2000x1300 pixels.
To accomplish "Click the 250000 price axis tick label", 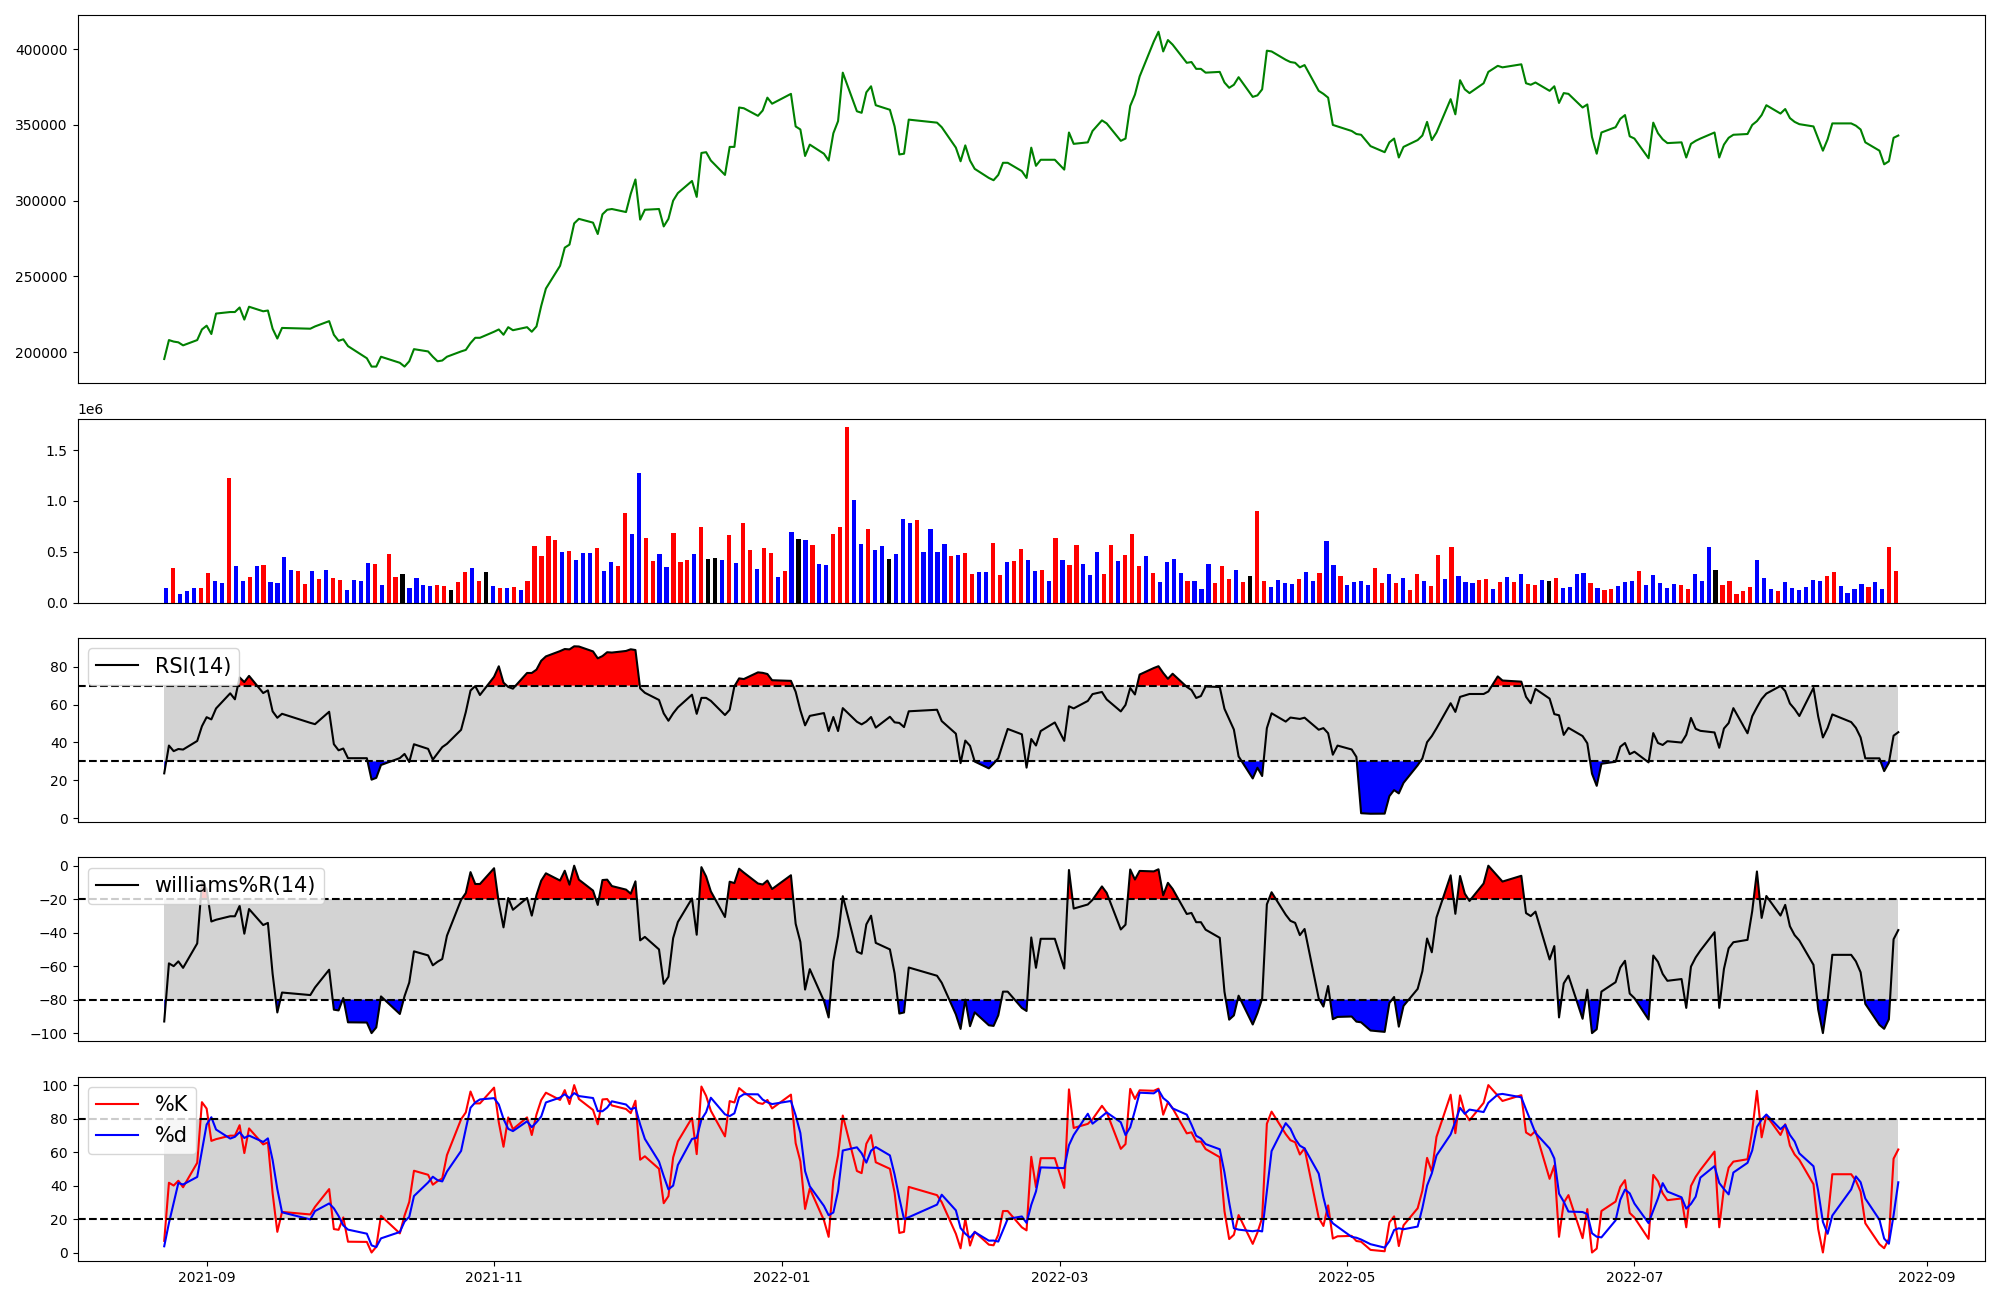I will click(41, 277).
